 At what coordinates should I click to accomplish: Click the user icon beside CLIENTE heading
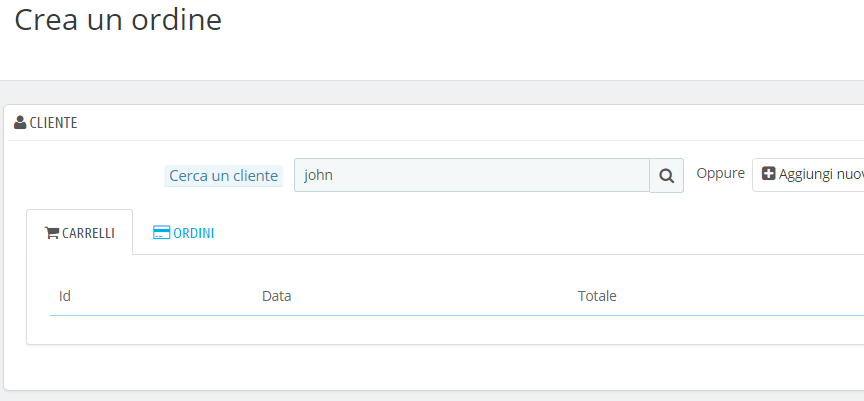pos(20,123)
